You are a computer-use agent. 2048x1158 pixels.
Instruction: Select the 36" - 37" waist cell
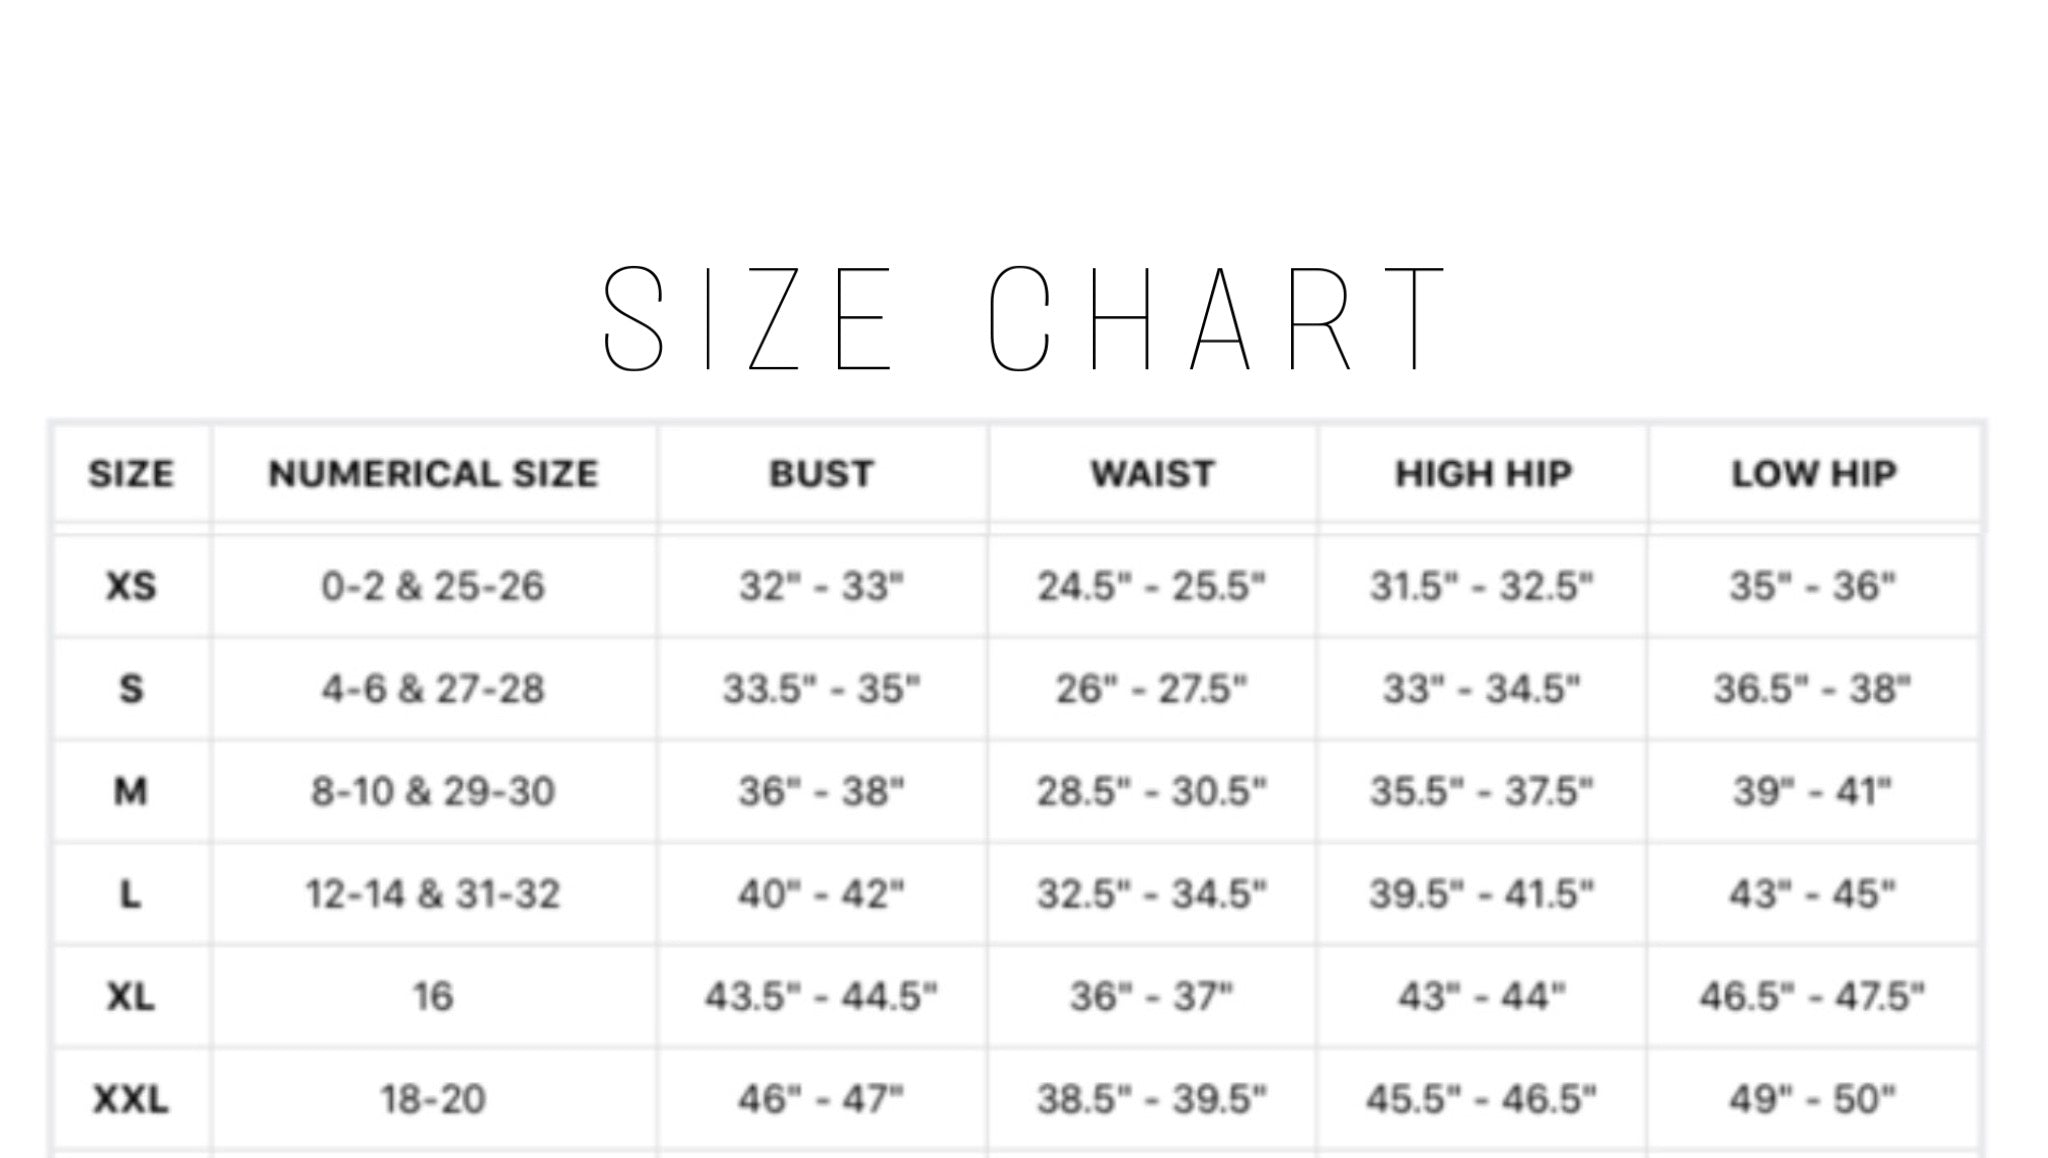click(1152, 997)
